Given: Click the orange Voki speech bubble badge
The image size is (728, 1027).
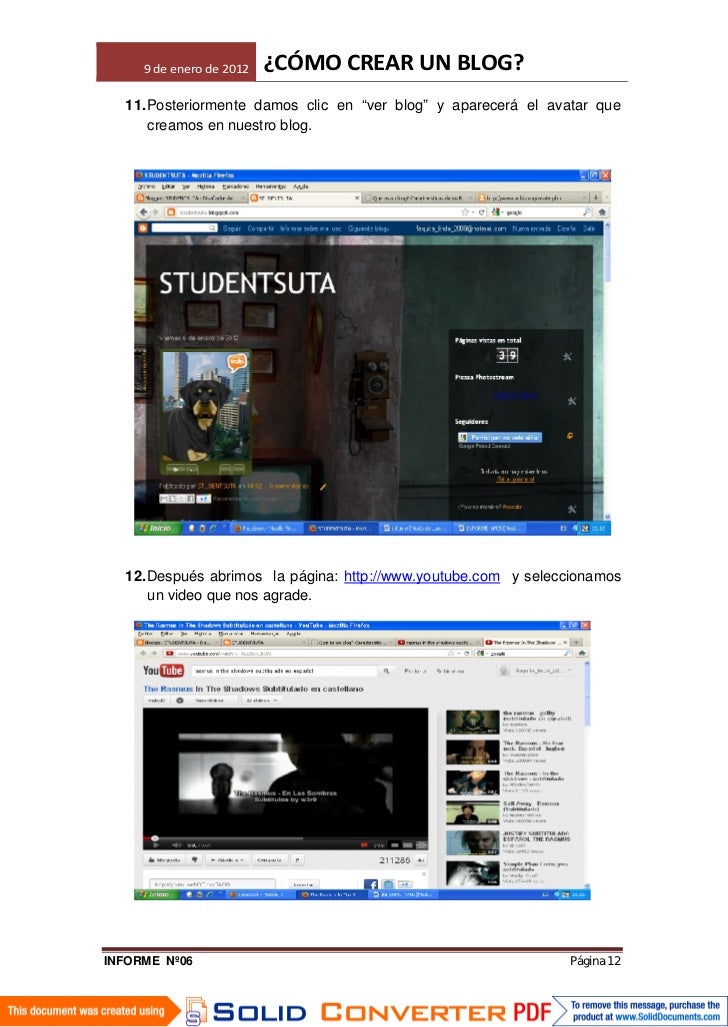Looking at the screenshot, I should tap(237, 362).
